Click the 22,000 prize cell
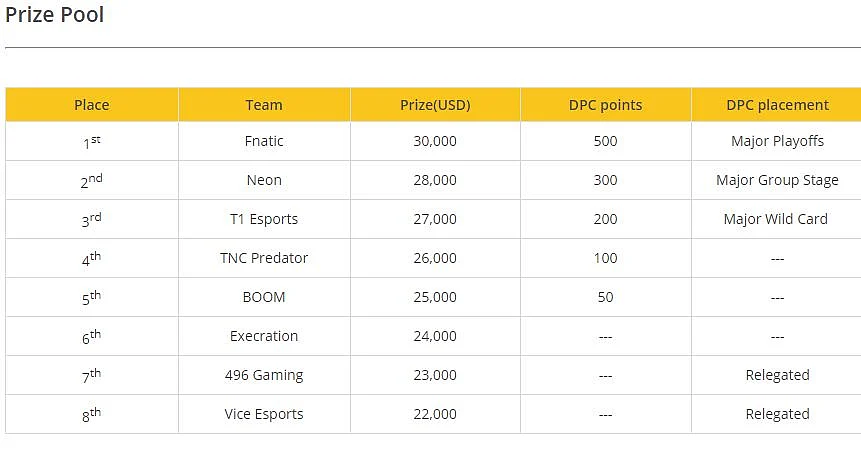The image size is (861, 453). (435, 414)
